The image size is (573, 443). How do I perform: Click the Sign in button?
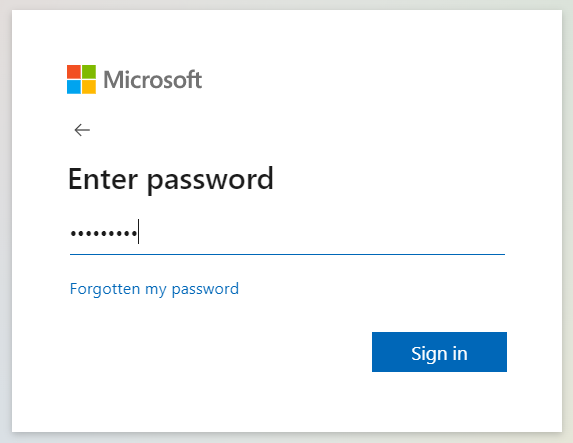[439, 352]
